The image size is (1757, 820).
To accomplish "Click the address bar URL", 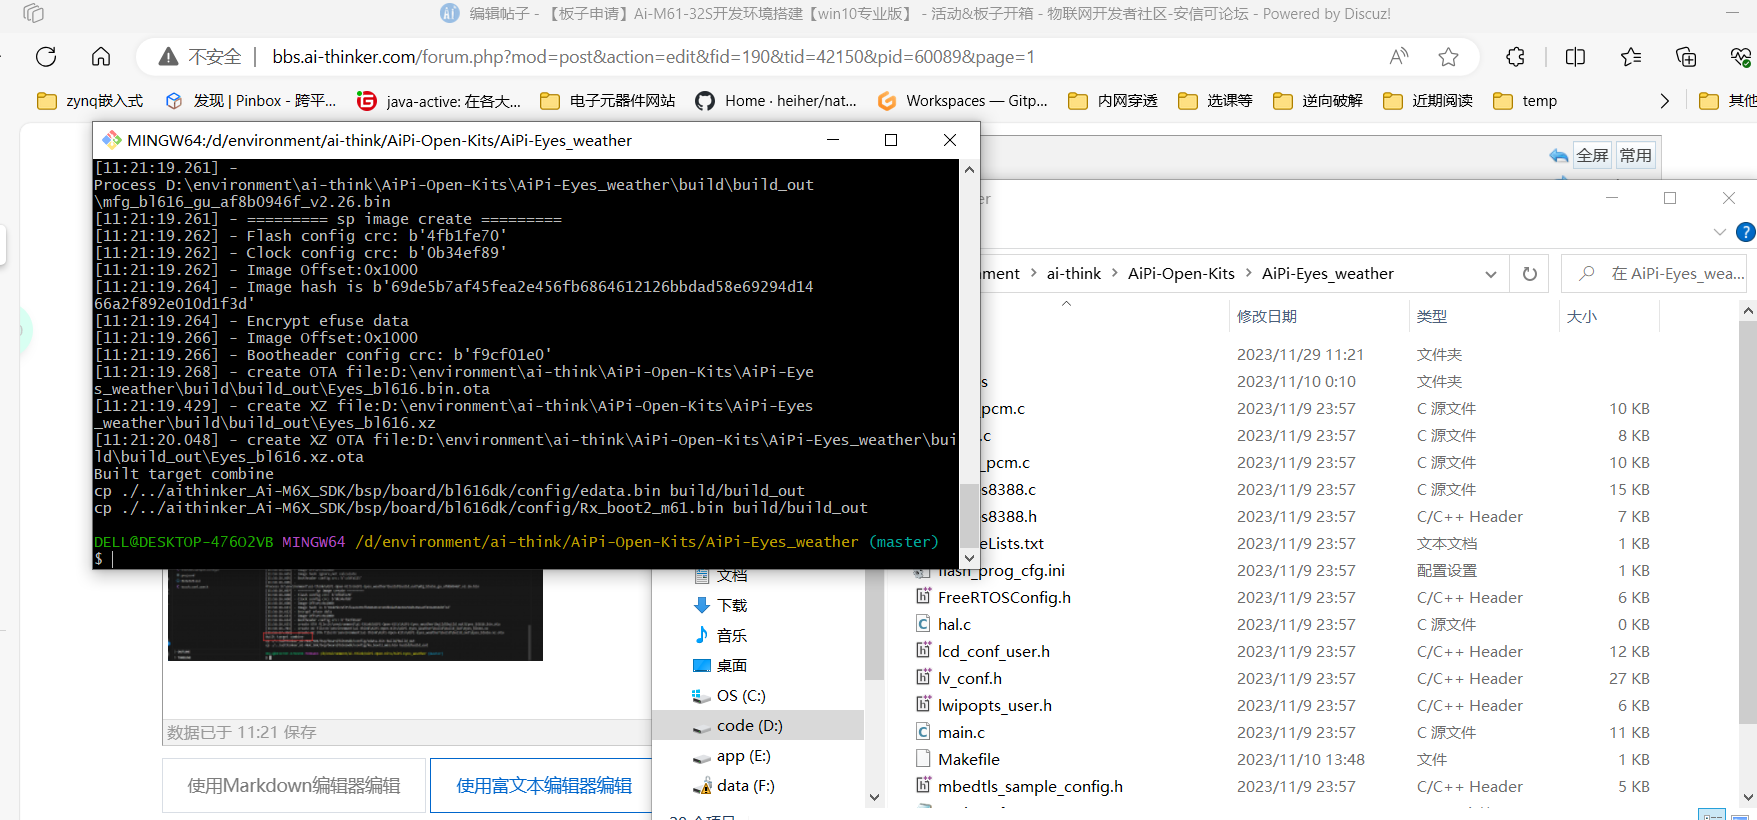I will pos(653,57).
